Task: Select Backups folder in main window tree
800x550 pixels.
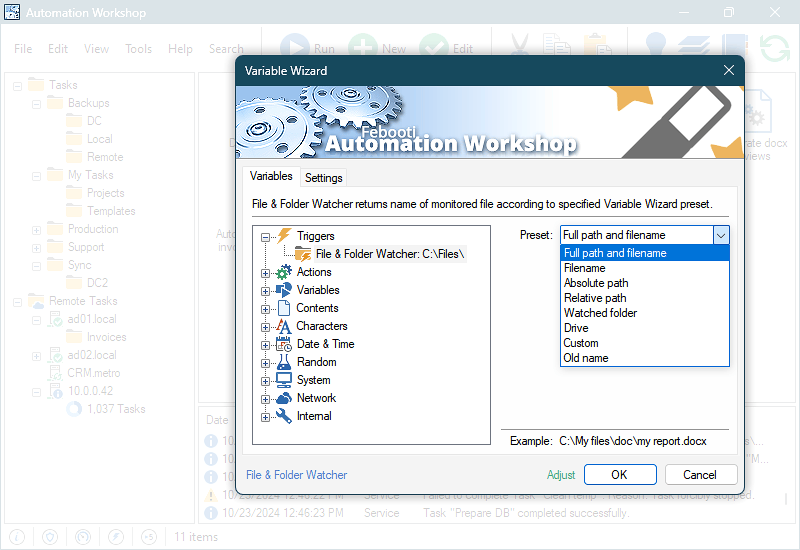Action: (89, 103)
